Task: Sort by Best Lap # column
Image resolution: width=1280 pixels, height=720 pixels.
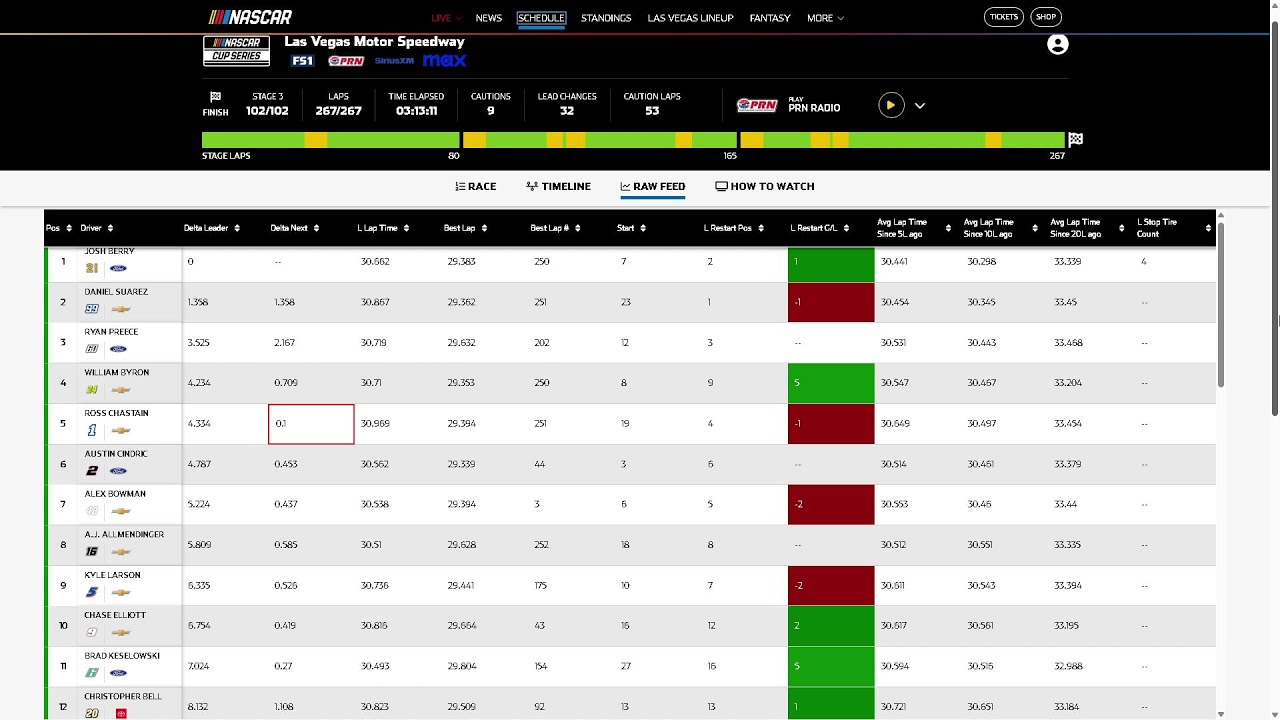Action: coord(555,228)
